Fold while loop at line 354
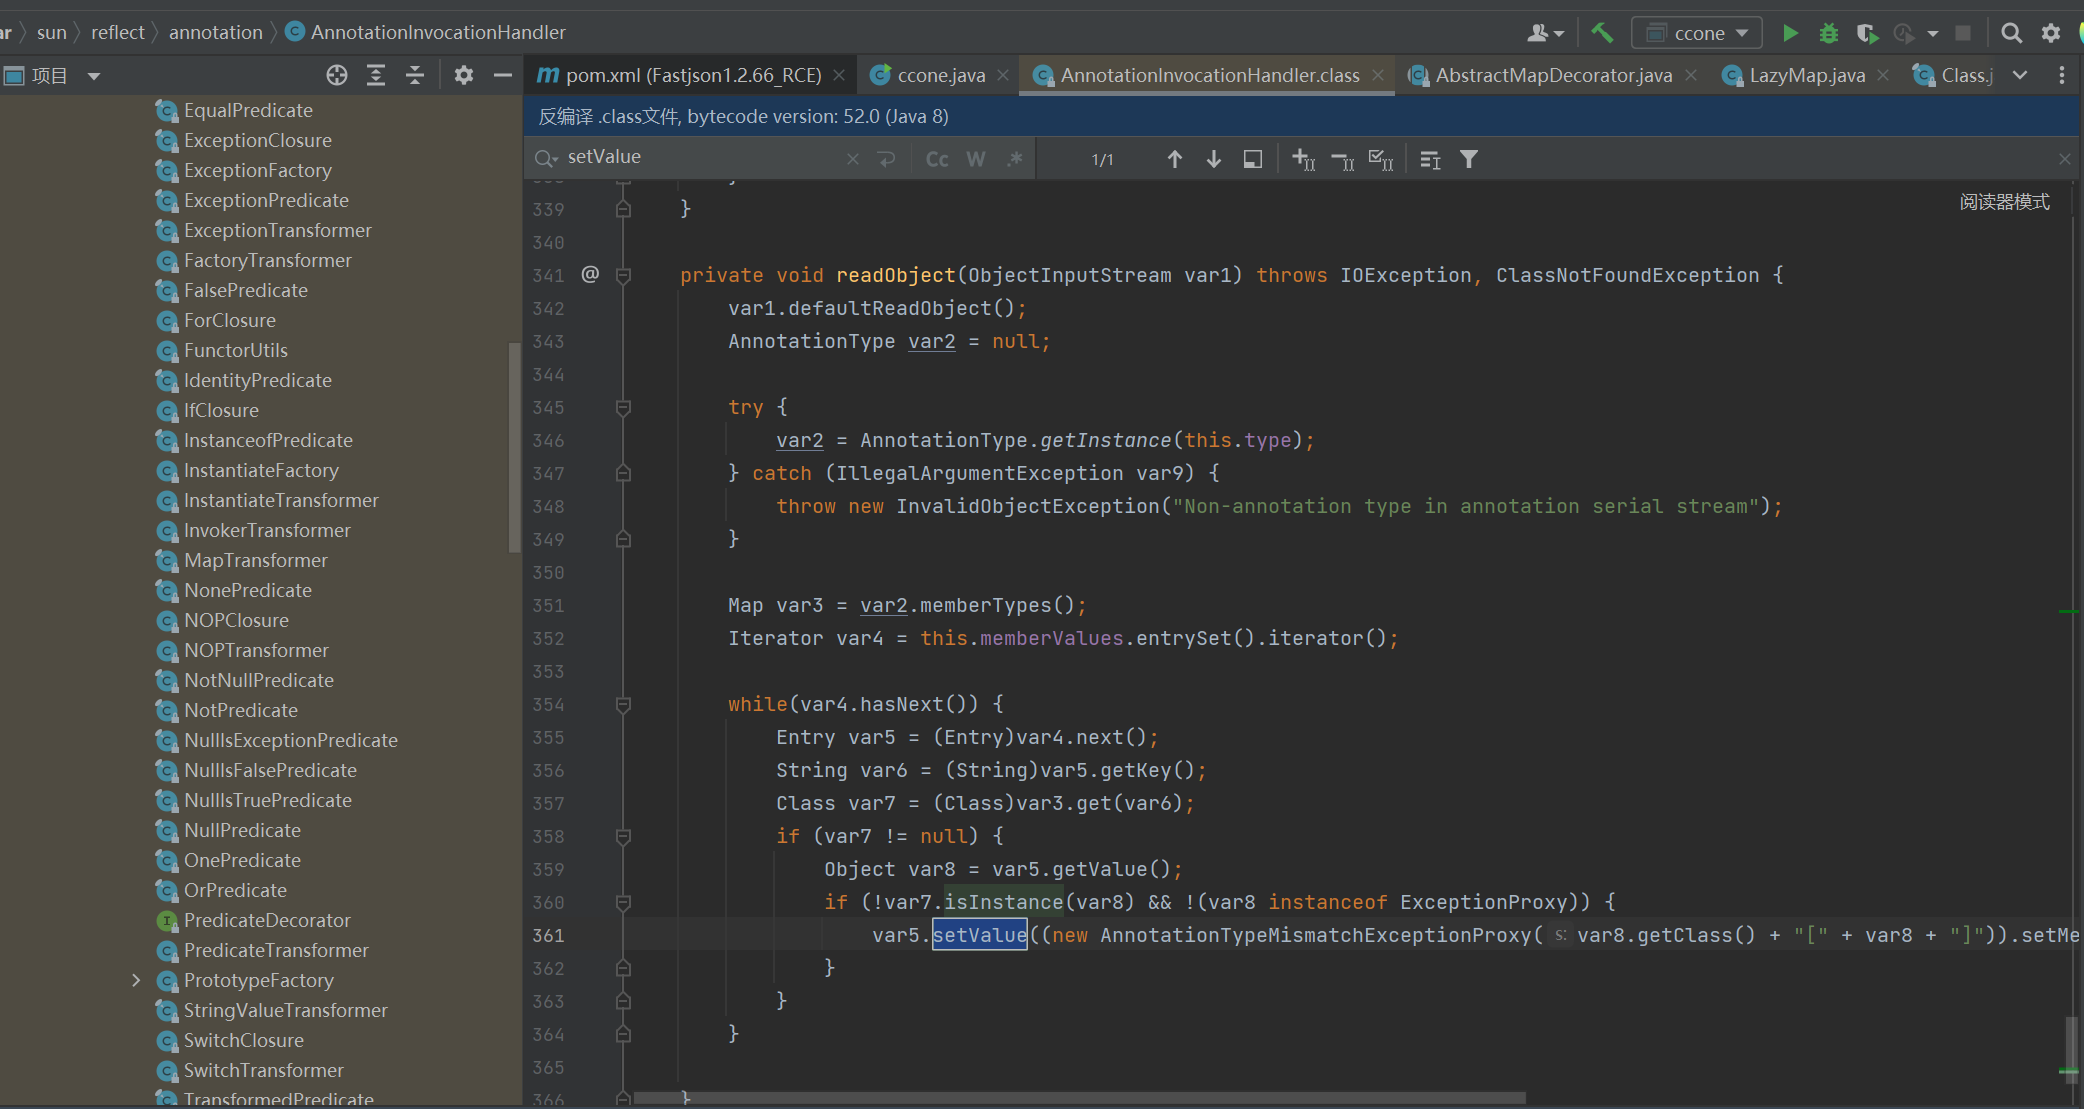Image resolution: width=2084 pixels, height=1109 pixels. (623, 704)
